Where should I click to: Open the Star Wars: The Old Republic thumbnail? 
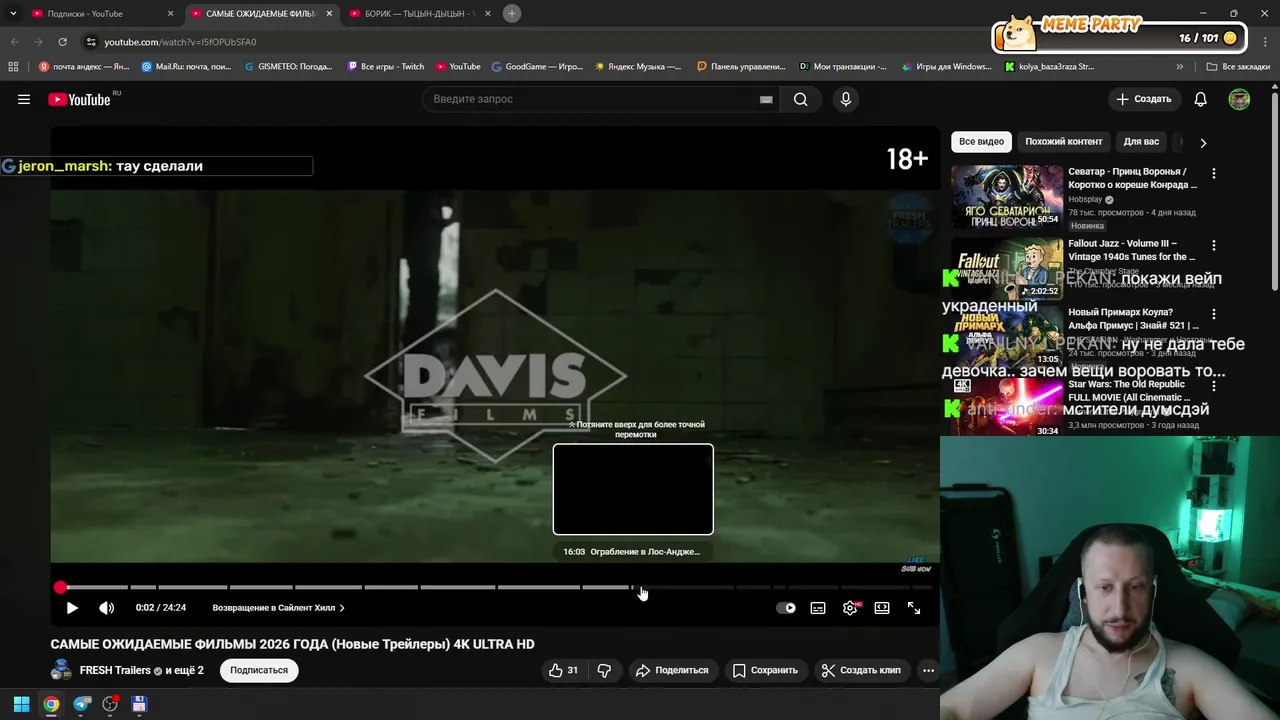(x=1007, y=406)
